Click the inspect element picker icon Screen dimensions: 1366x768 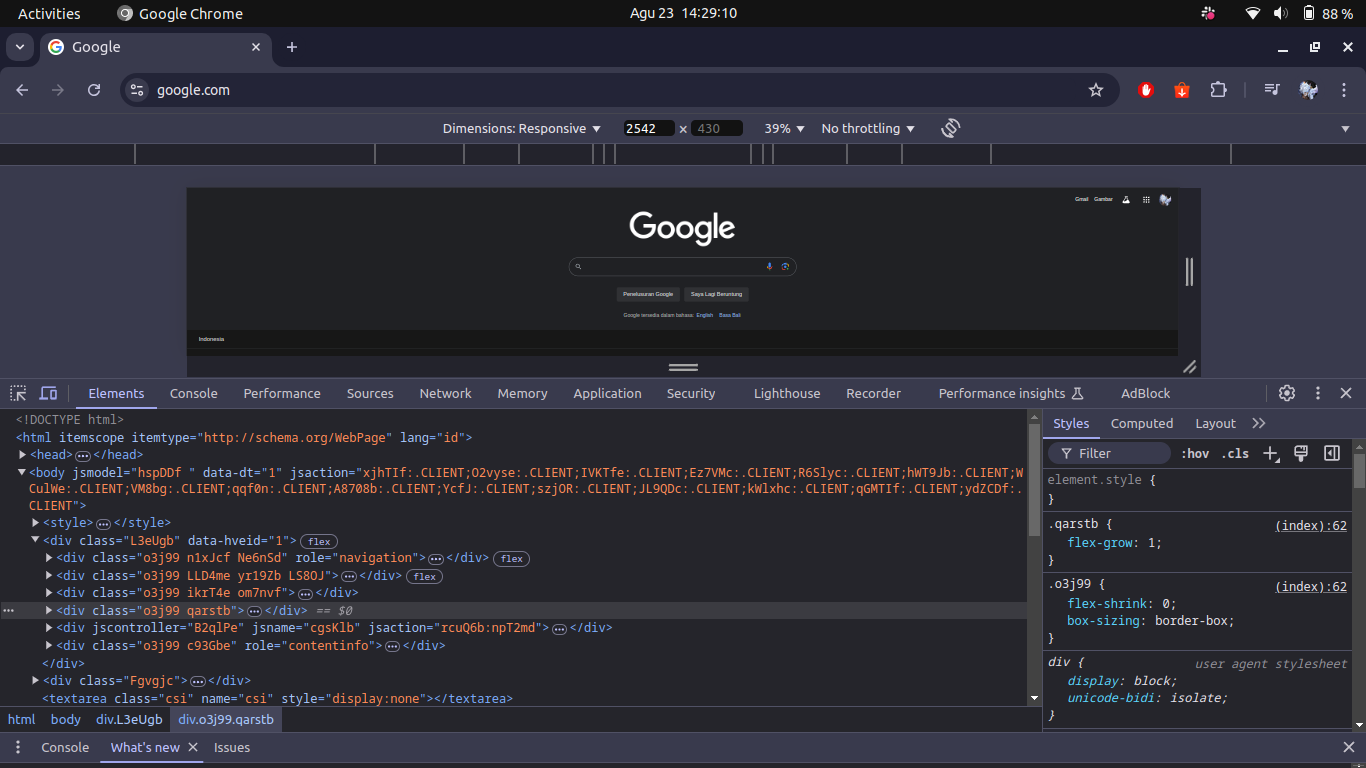[19, 393]
